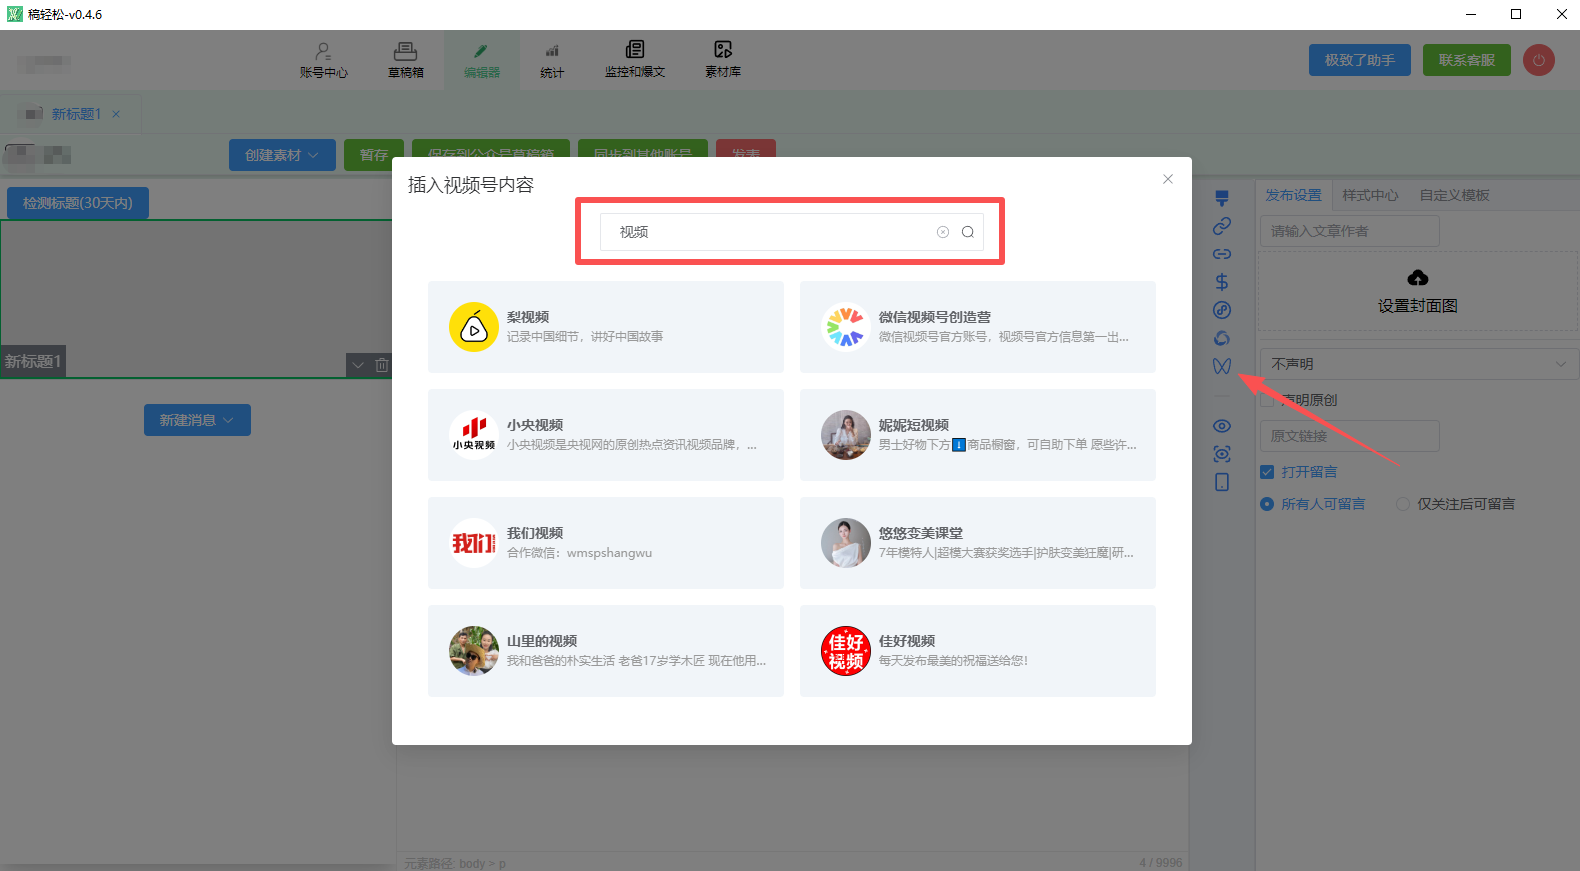Expand the 新建消息 dropdown
Image resolution: width=1580 pixels, height=871 pixels.
point(197,420)
